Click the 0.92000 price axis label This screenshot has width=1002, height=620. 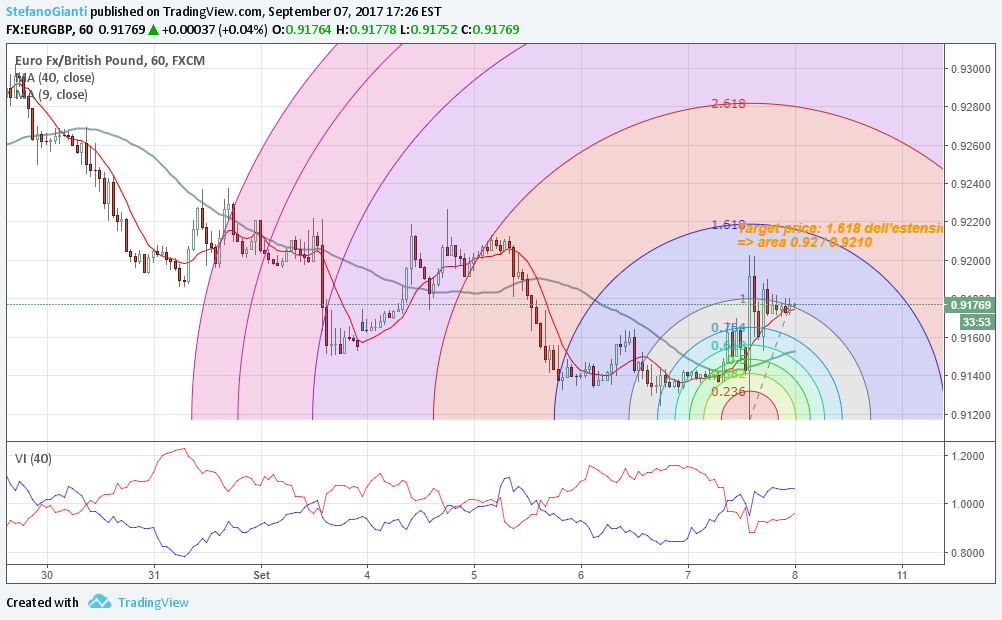coord(971,261)
